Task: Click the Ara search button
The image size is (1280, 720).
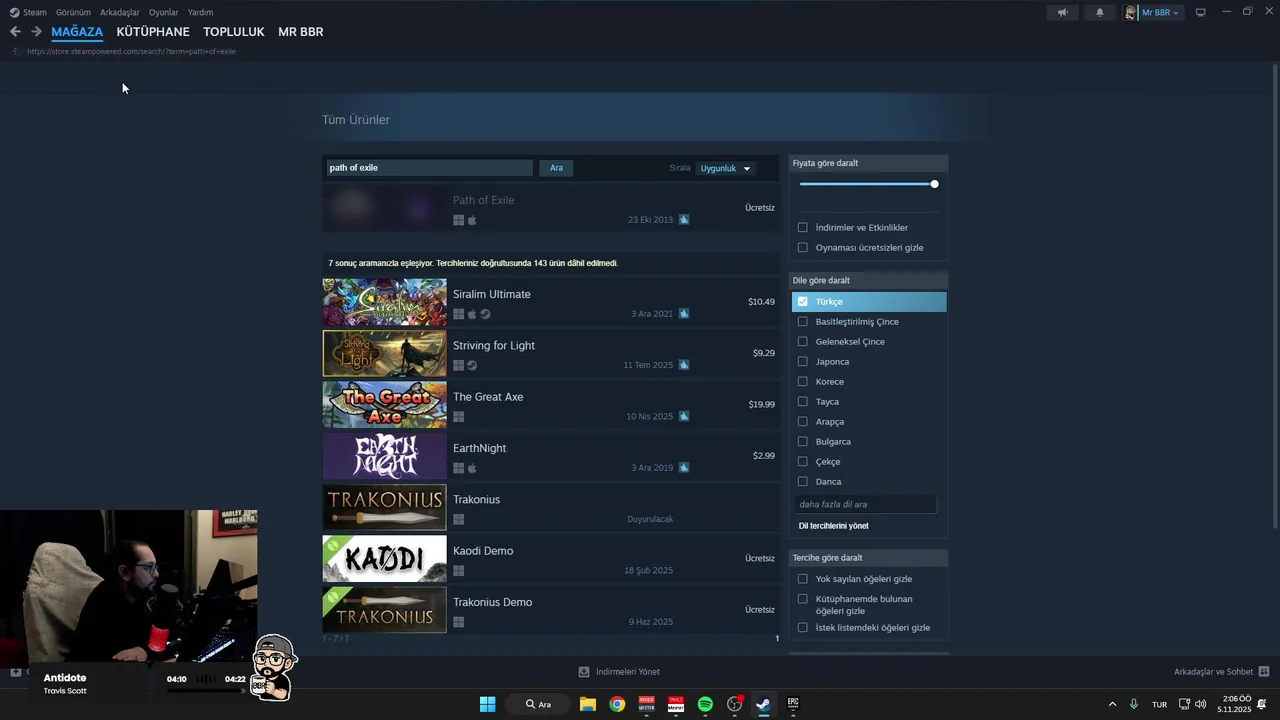Action: 556,168
